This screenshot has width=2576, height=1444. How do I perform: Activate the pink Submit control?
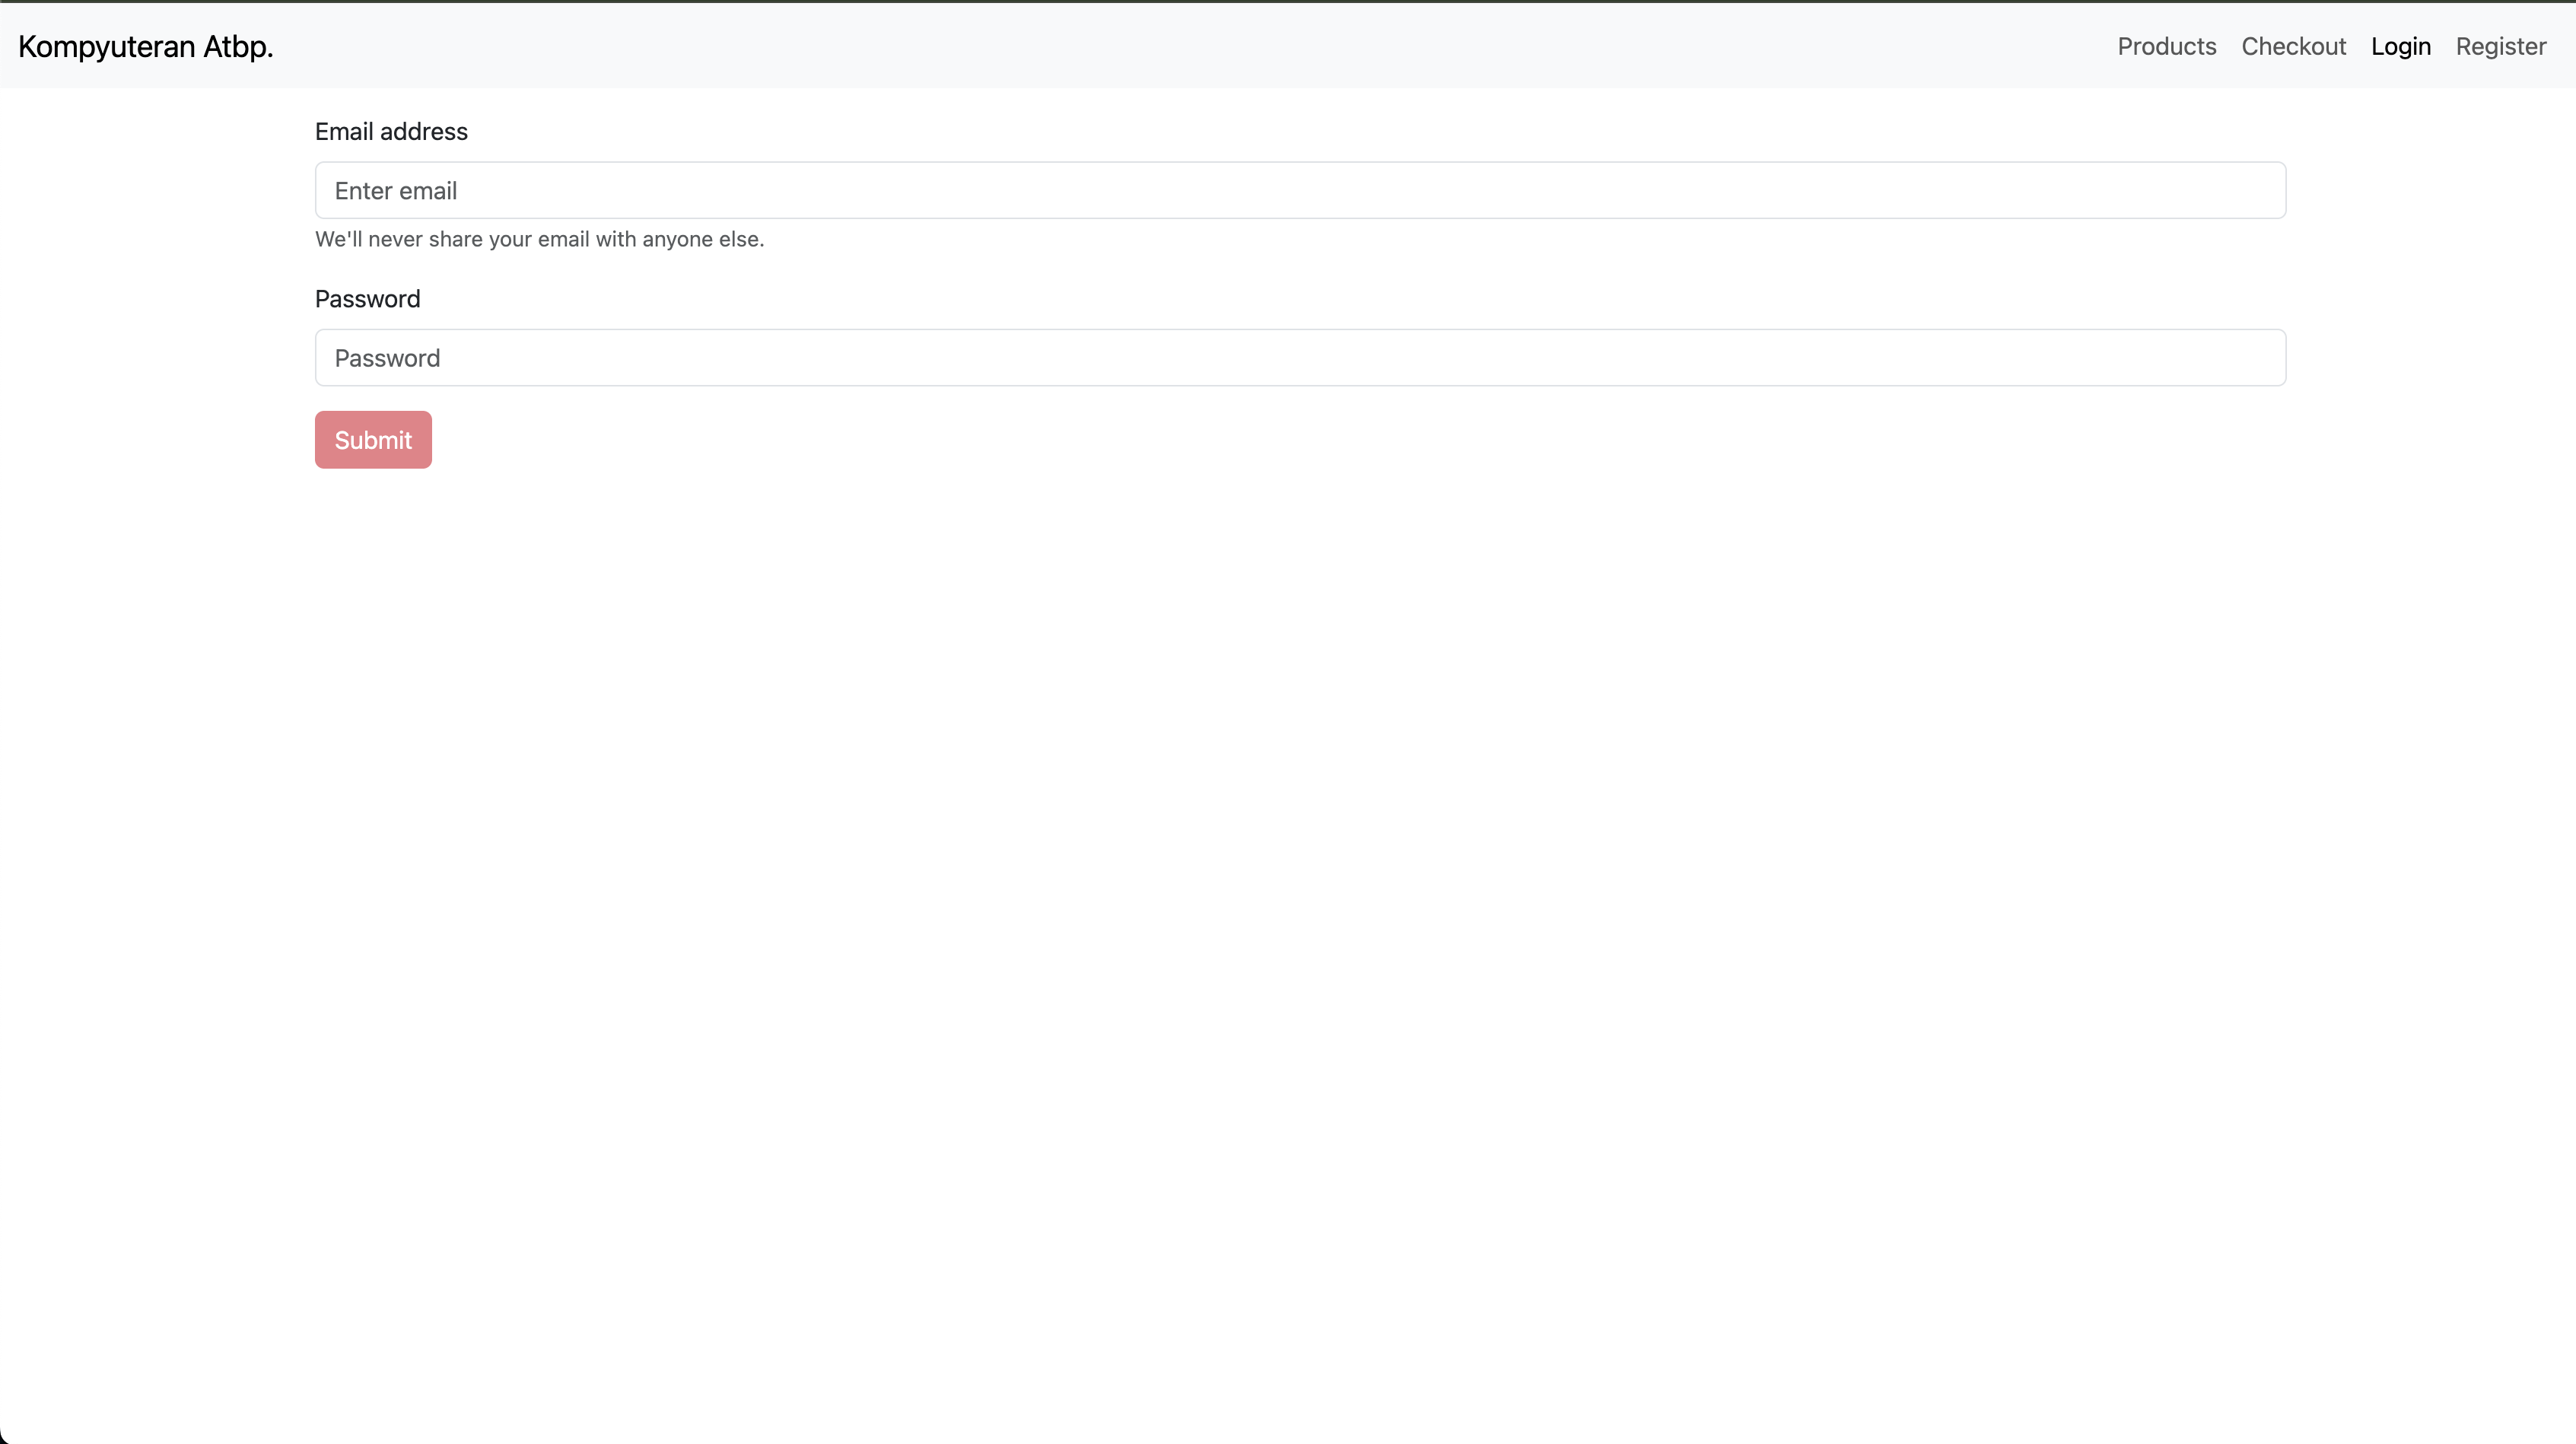(x=373, y=439)
